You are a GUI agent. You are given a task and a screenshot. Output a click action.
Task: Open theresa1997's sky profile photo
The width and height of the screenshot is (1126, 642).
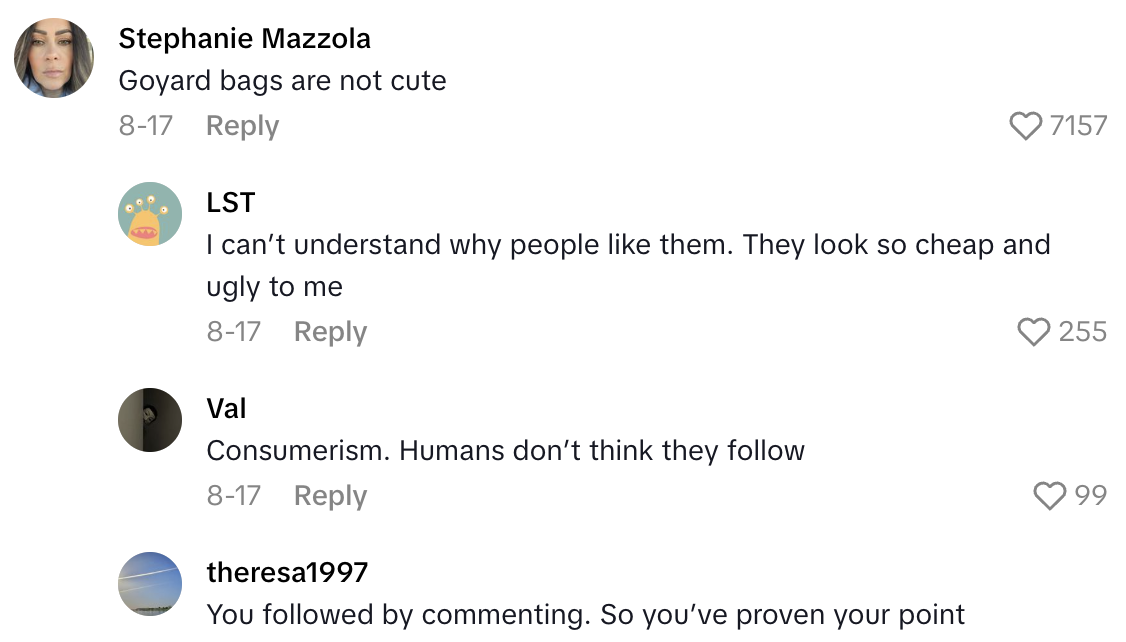pos(150,584)
